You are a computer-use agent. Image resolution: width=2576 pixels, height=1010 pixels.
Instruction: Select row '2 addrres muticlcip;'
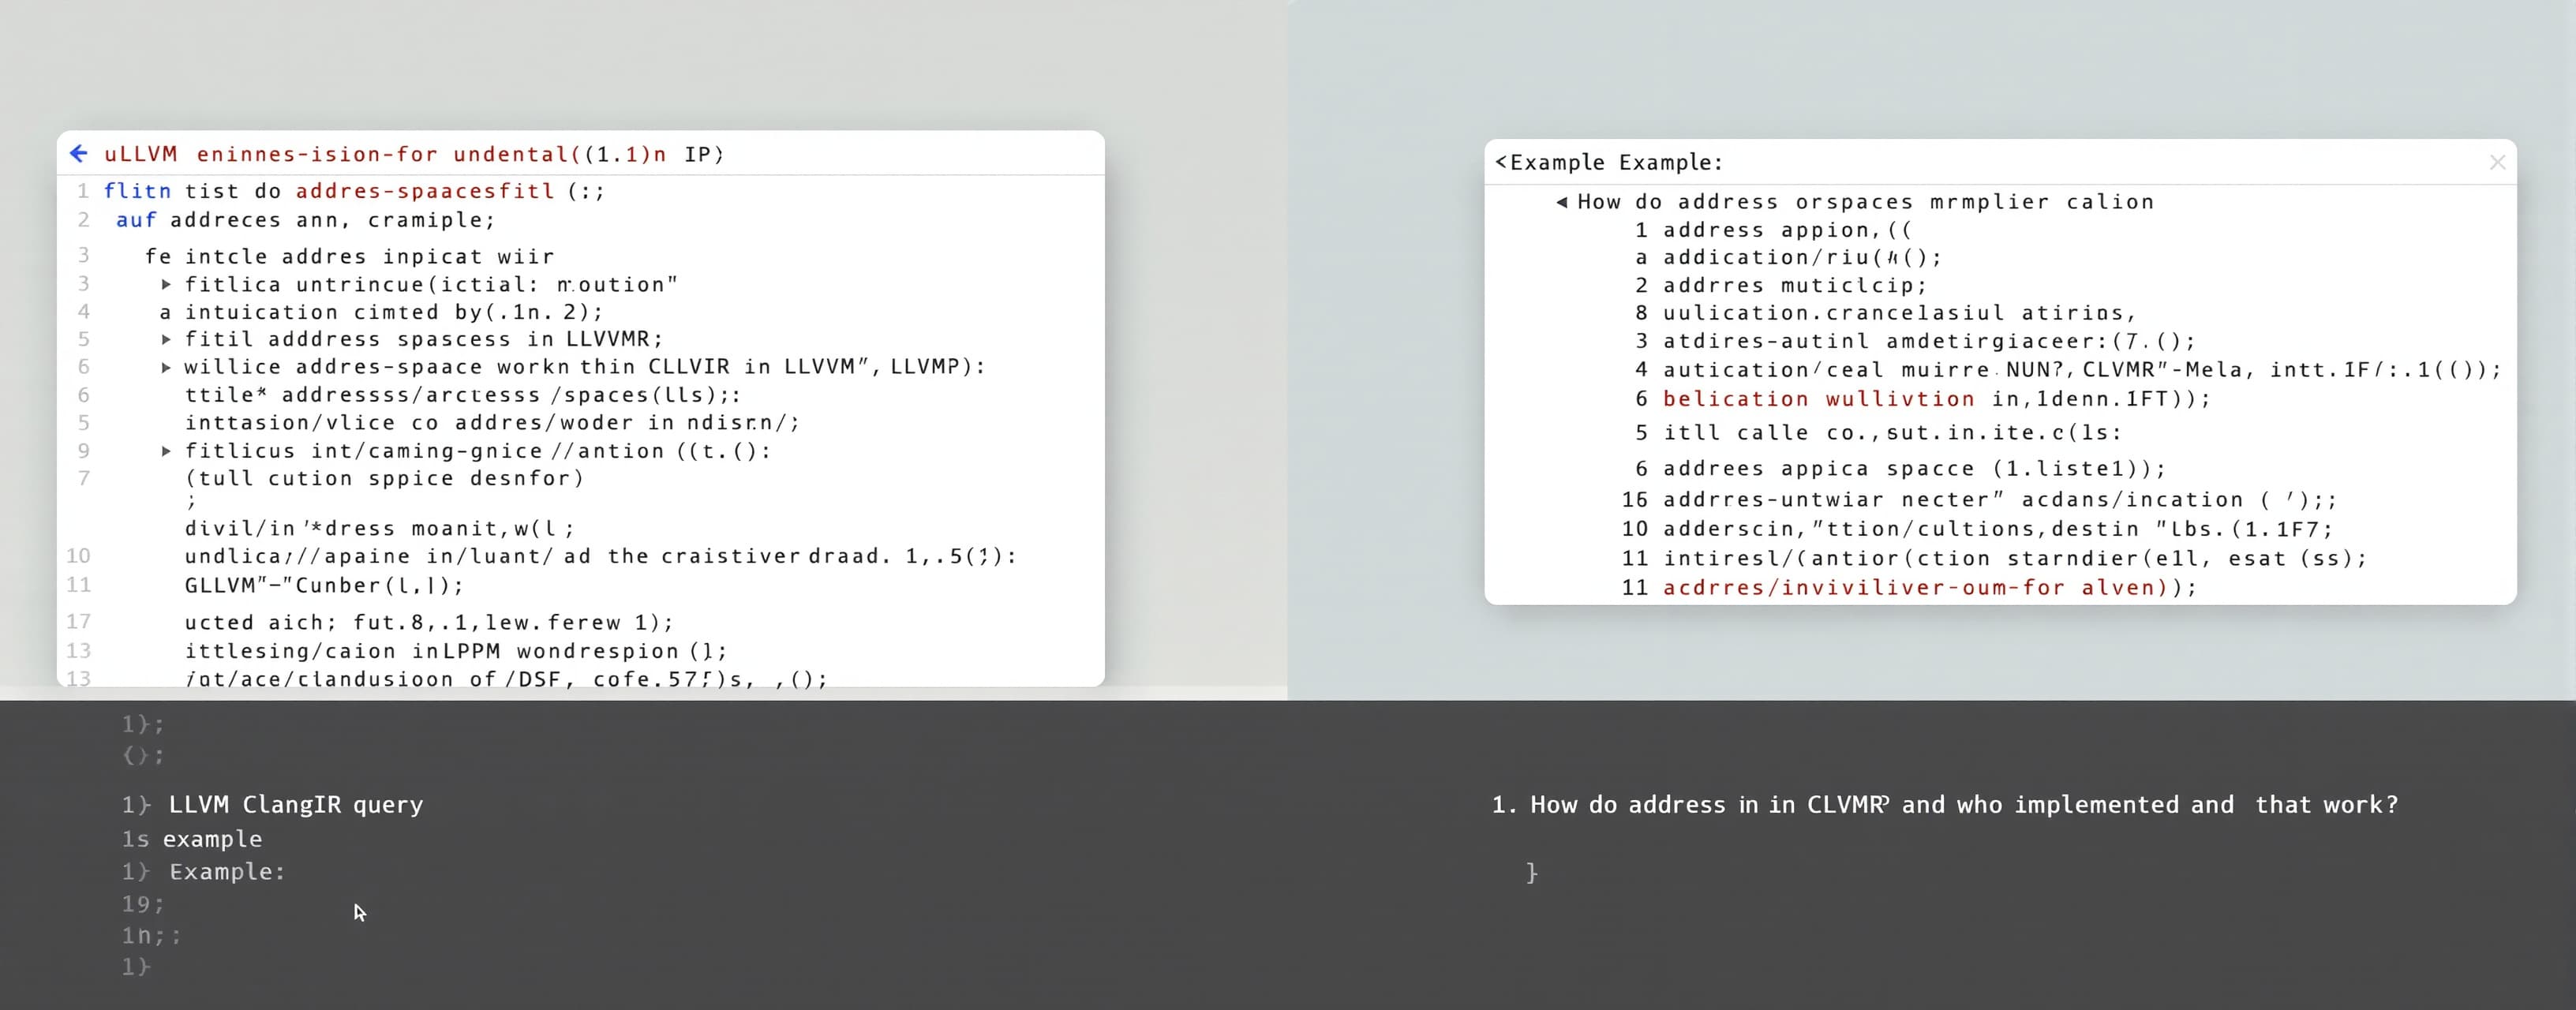pyautogui.click(x=1780, y=286)
